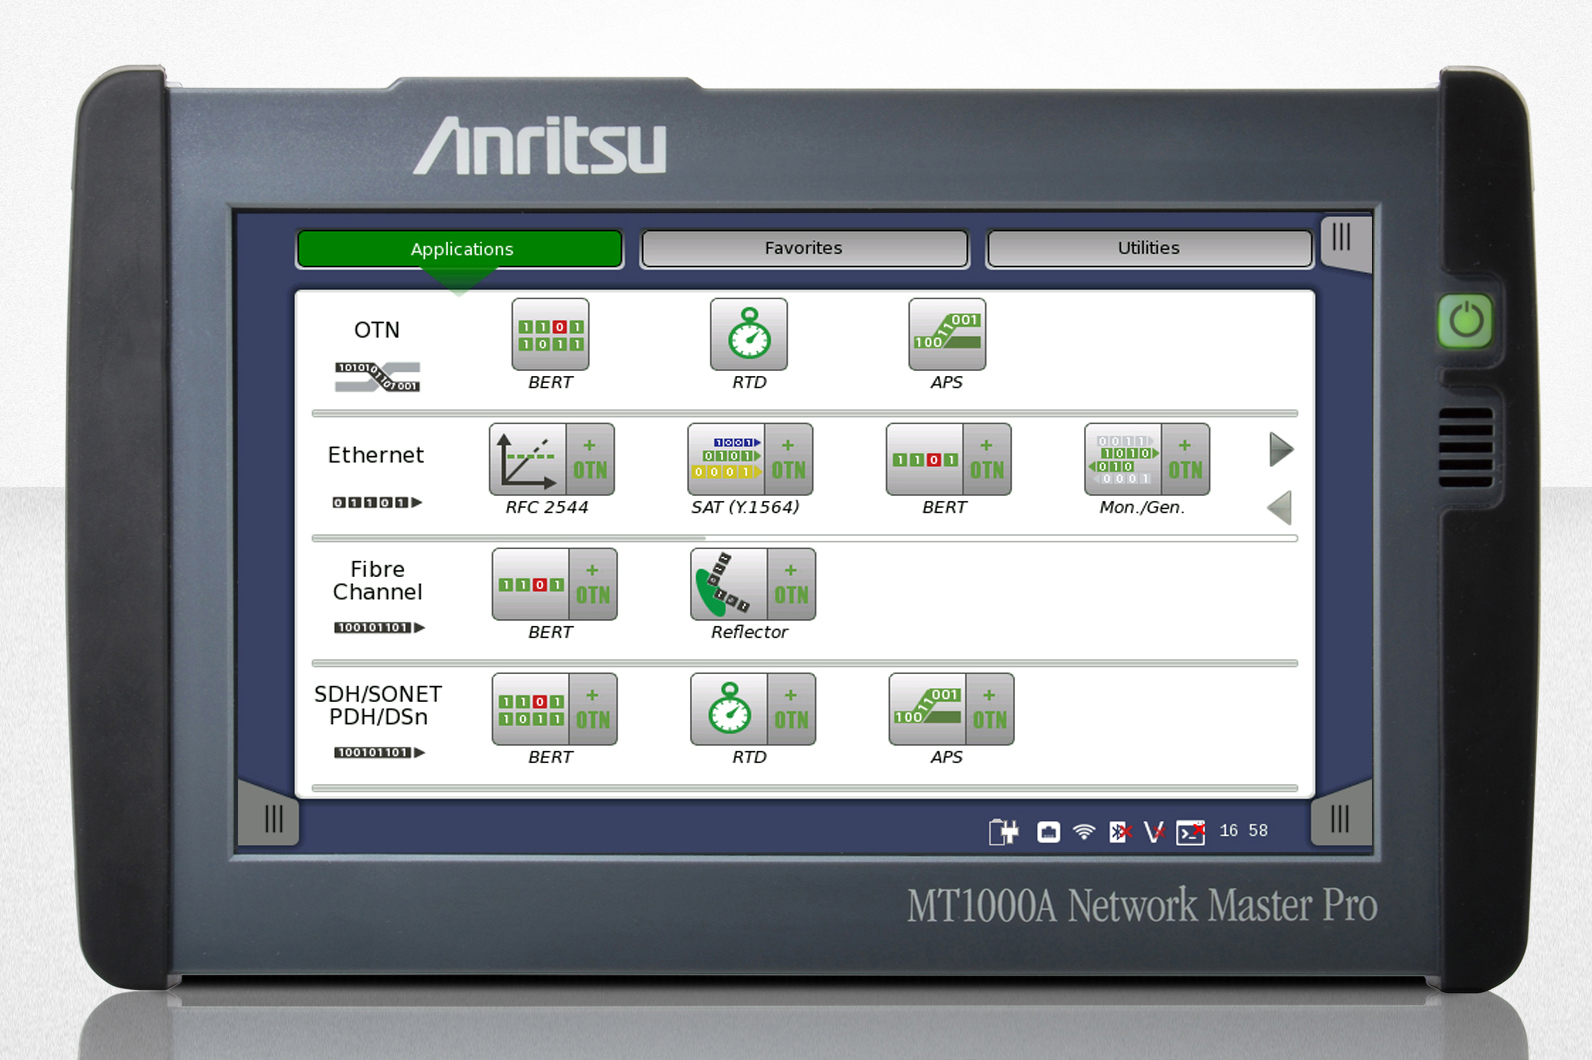Click the disabled Bluetooth status icon
This screenshot has height=1060, width=1592.
(x=1120, y=831)
